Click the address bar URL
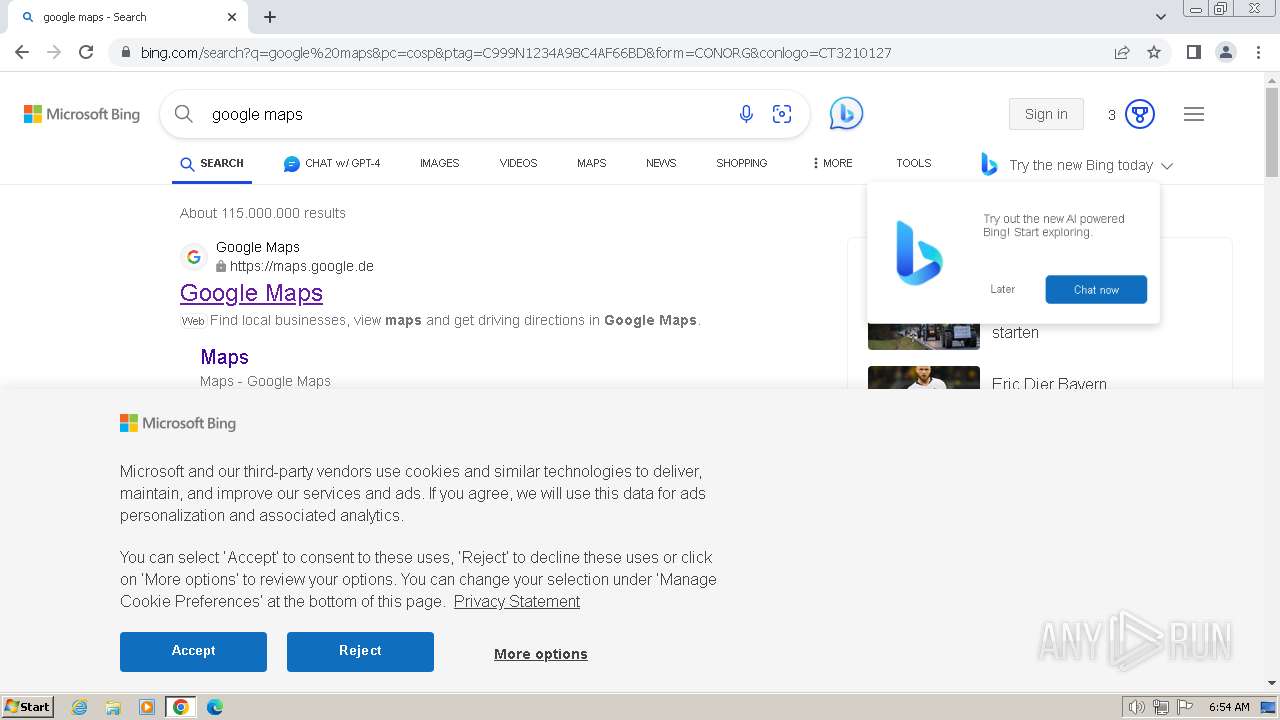 coord(516,52)
